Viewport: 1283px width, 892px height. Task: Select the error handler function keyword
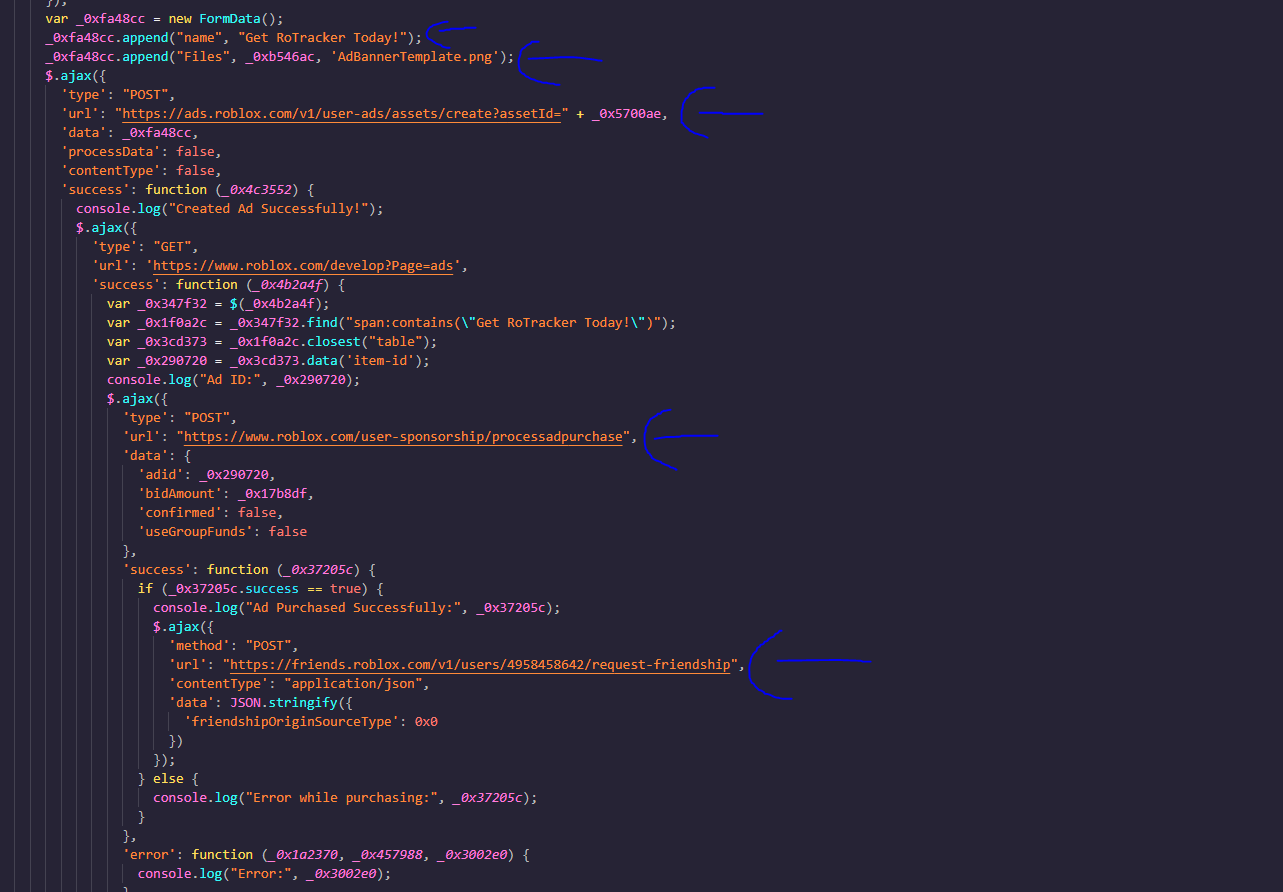point(223,854)
